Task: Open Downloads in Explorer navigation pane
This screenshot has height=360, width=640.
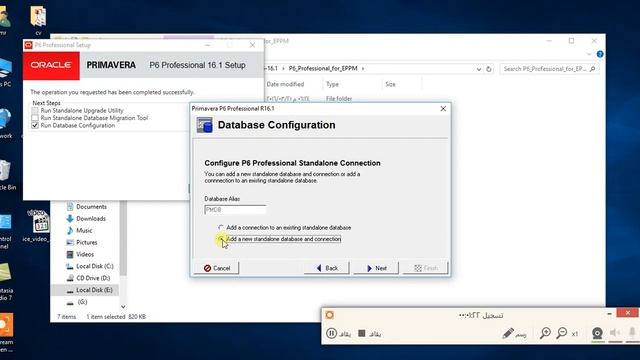Action: coord(91,218)
